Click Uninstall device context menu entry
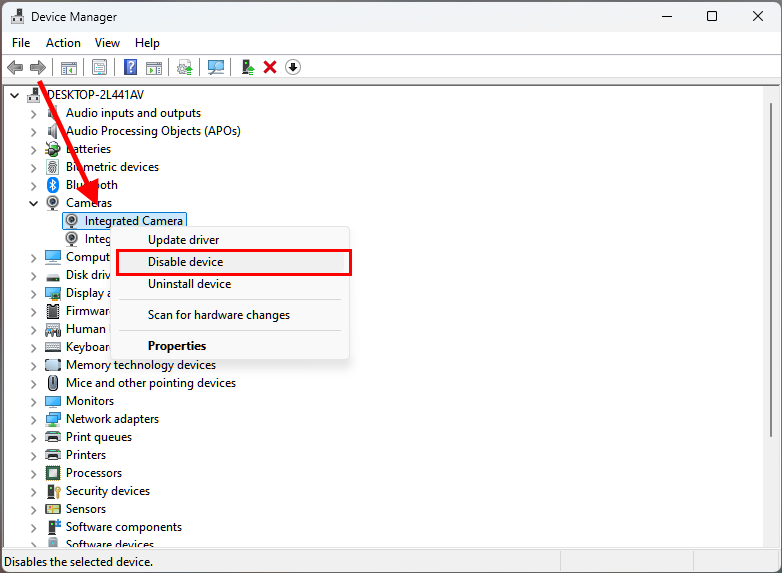Viewport: 782px width, 573px height. pos(190,284)
